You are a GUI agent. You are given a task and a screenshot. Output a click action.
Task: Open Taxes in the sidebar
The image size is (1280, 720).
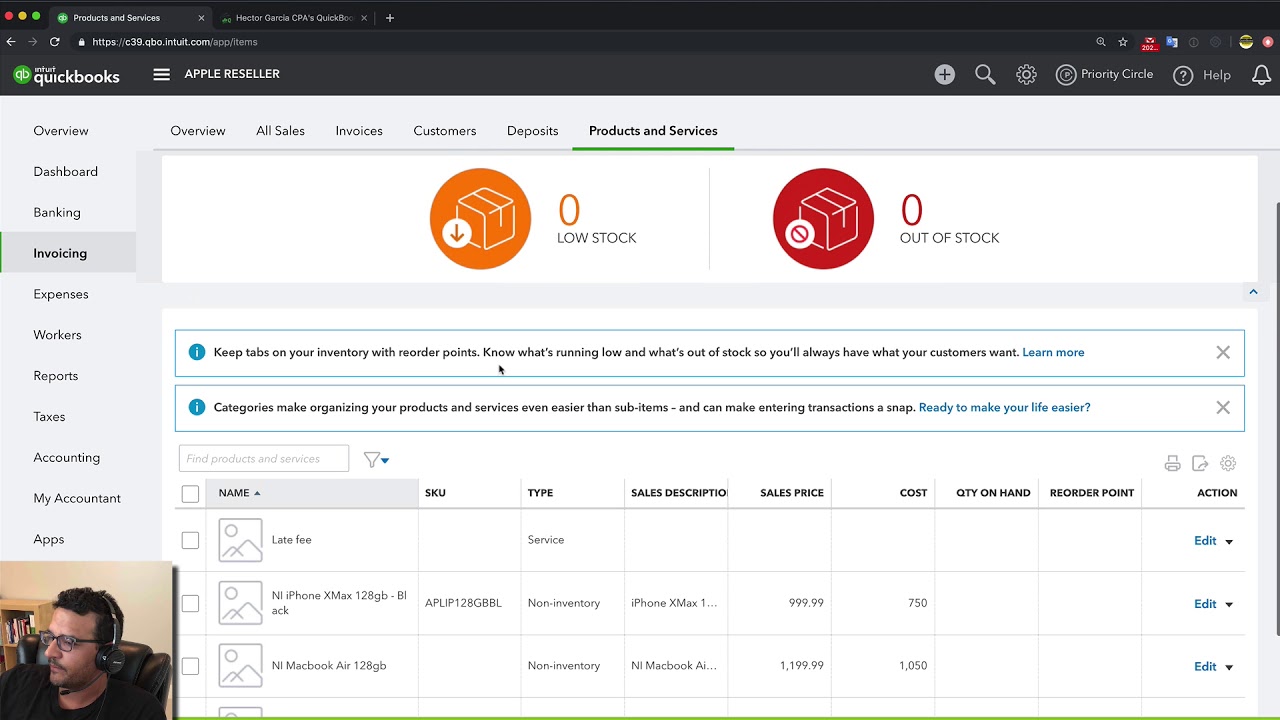pyautogui.click(x=49, y=417)
